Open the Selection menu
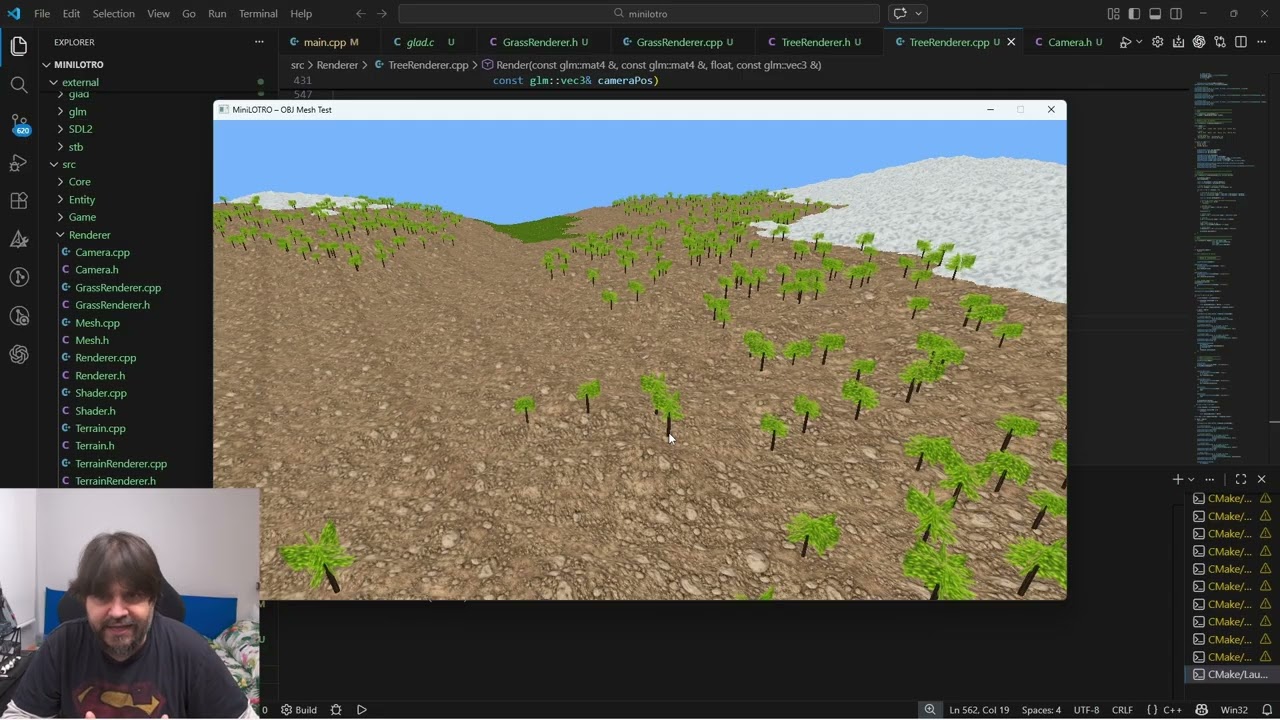The width and height of the screenshot is (1280, 720). (x=113, y=14)
